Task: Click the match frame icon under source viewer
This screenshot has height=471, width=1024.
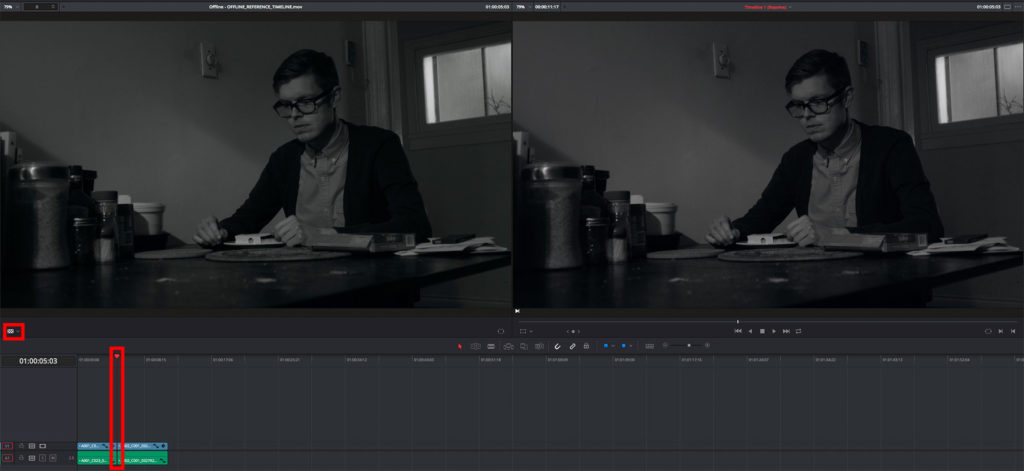Action: tap(501, 331)
